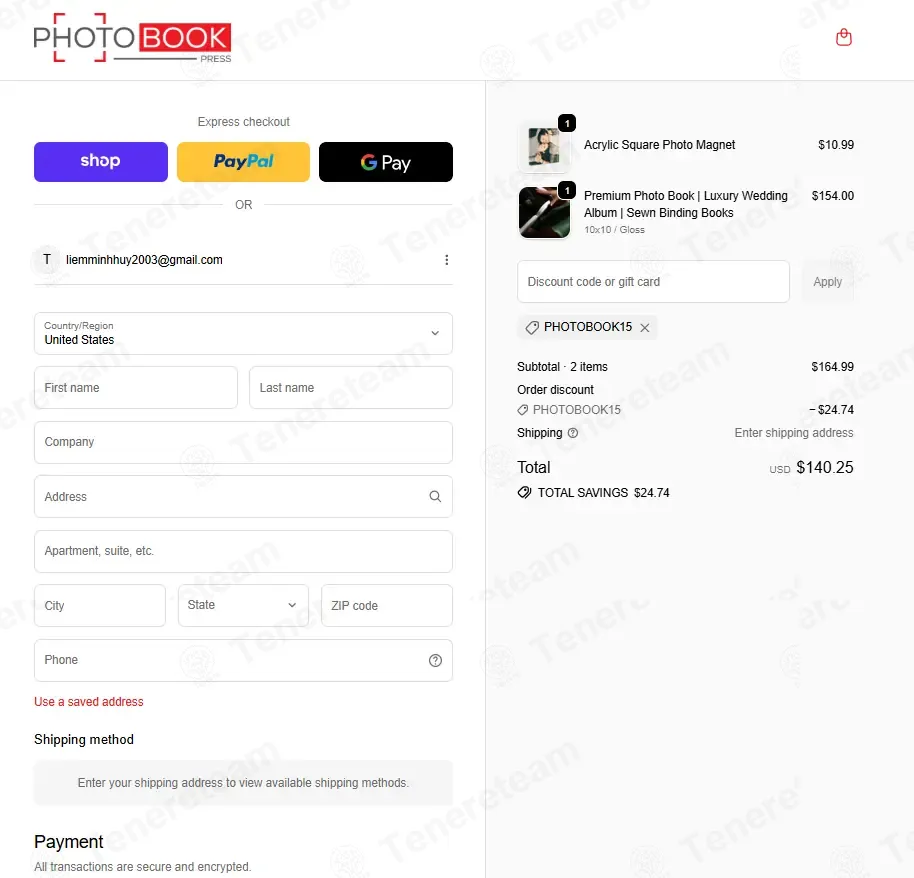
Task: Click the $10.99 price
Action: (836, 145)
